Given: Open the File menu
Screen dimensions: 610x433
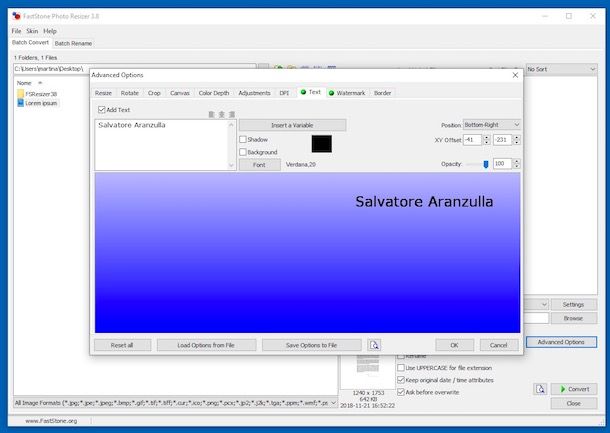Looking at the screenshot, I should 16,31.
